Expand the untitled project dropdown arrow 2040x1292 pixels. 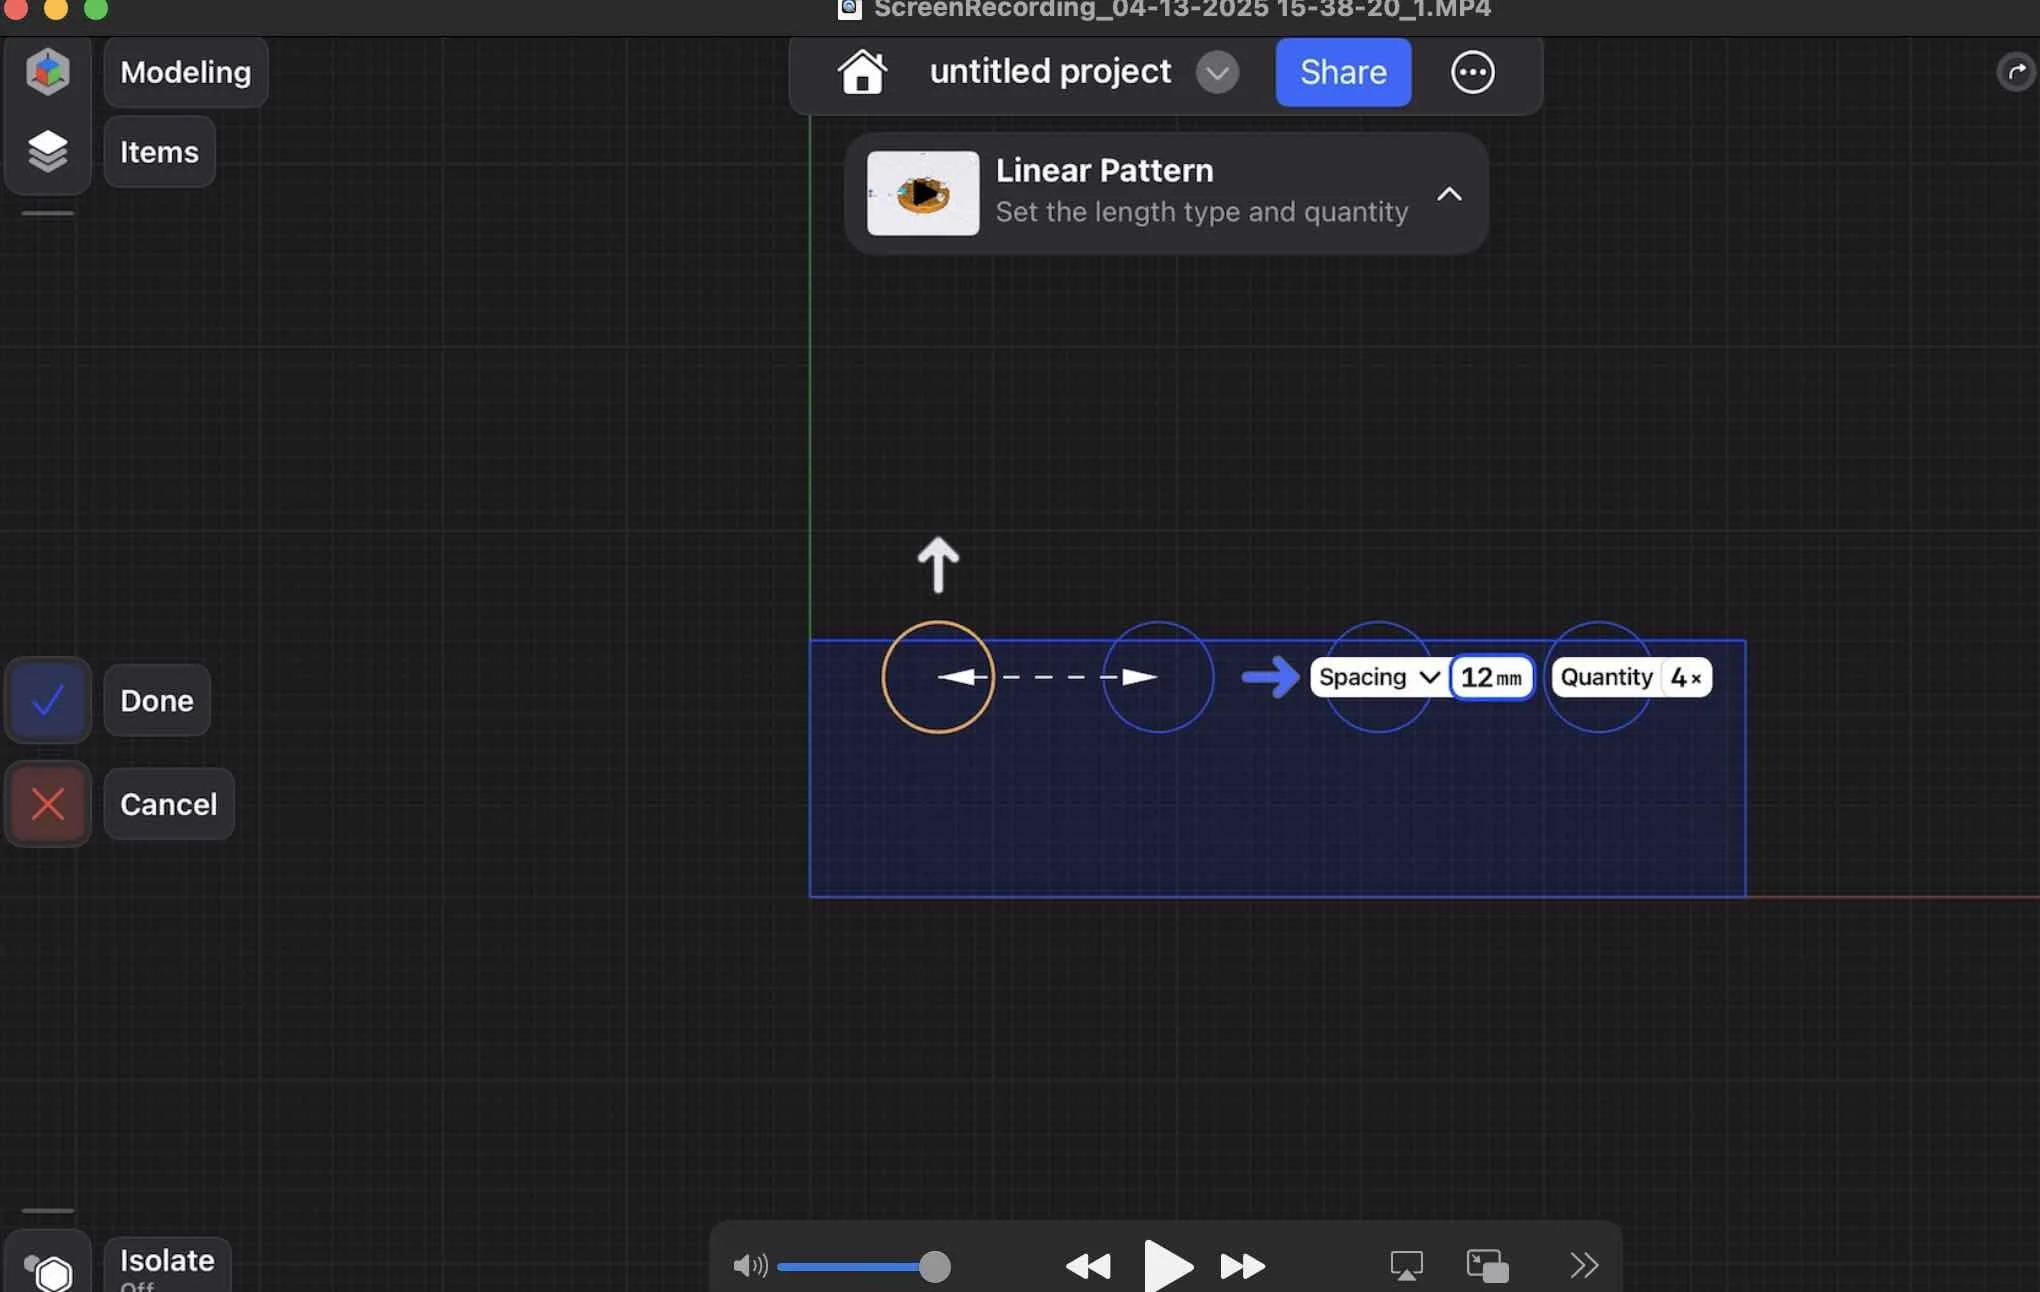click(1217, 72)
